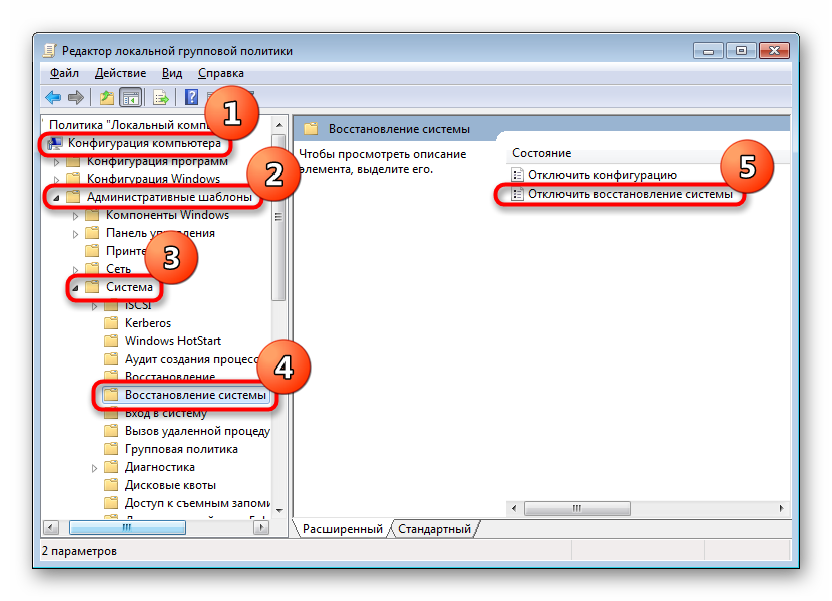Collapse the Система node
The width and height of the screenshot is (832, 601).
coord(75,288)
